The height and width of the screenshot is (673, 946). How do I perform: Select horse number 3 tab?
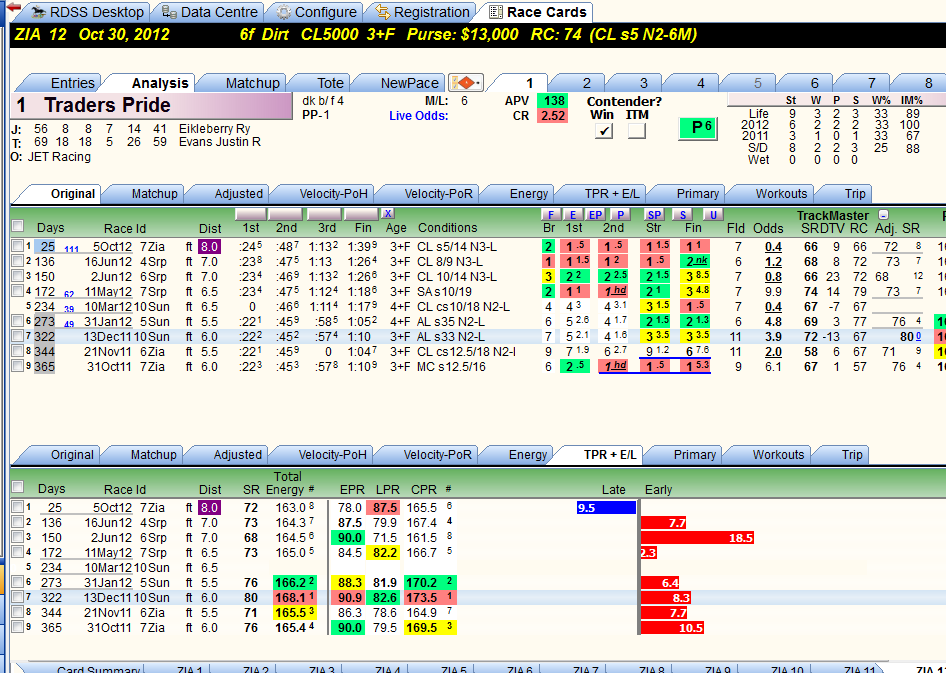(643, 83)
